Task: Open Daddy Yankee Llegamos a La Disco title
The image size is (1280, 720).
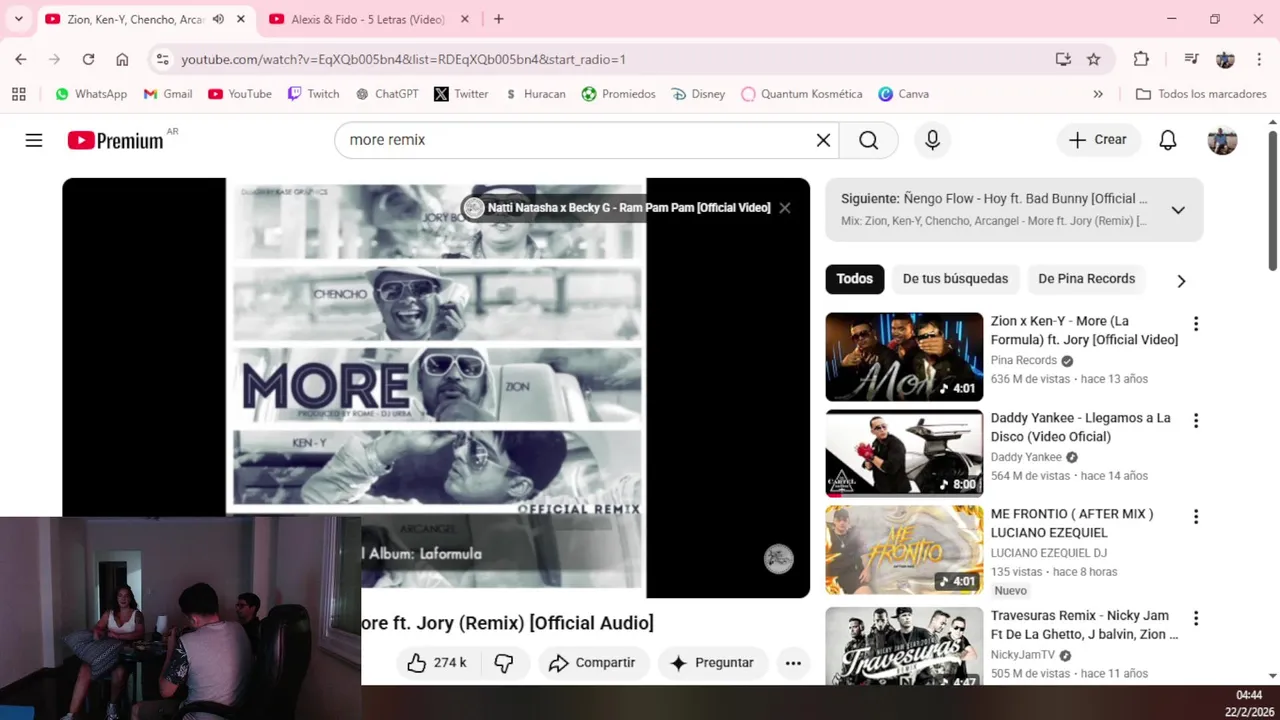Action: pyautogui.click(x=1081, y=427)
